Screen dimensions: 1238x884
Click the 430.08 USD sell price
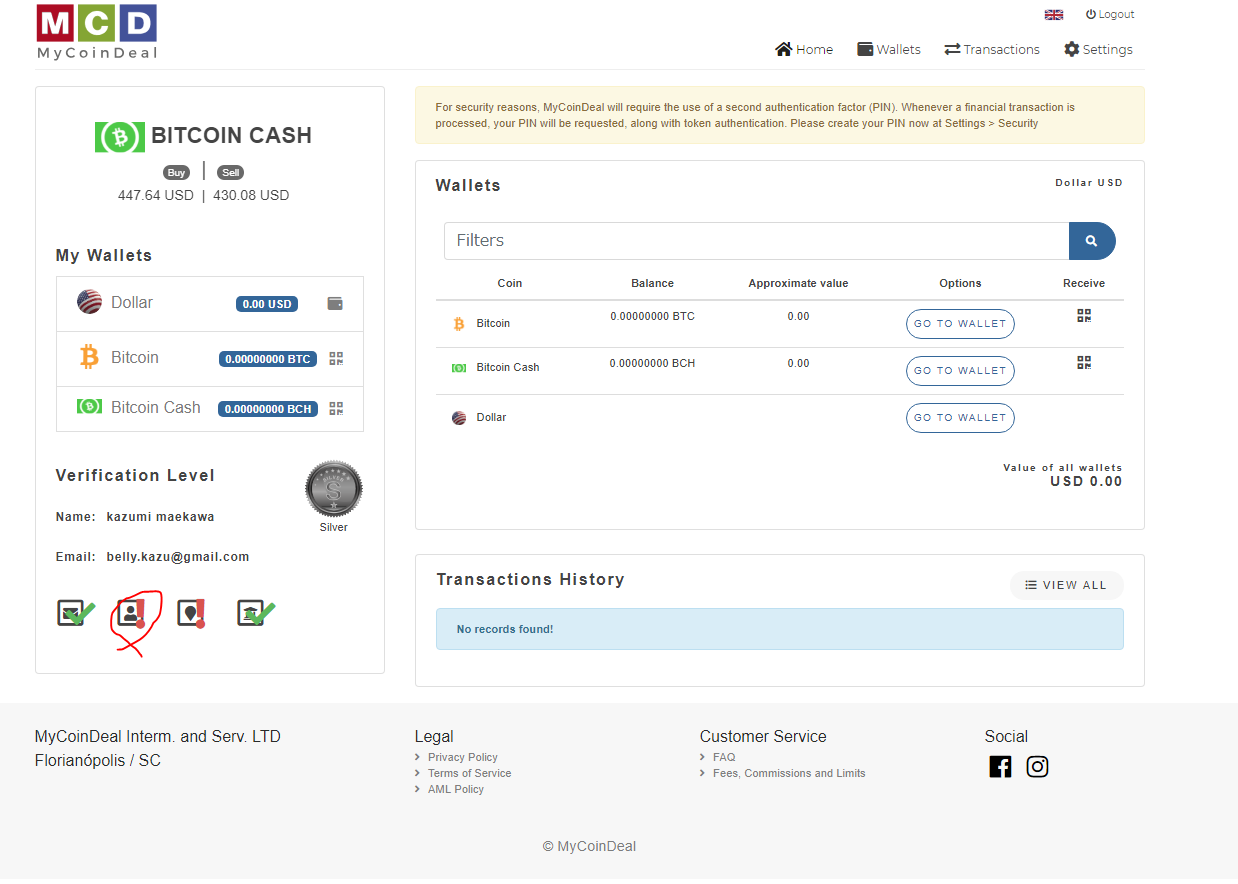click(x=251, y=196)
